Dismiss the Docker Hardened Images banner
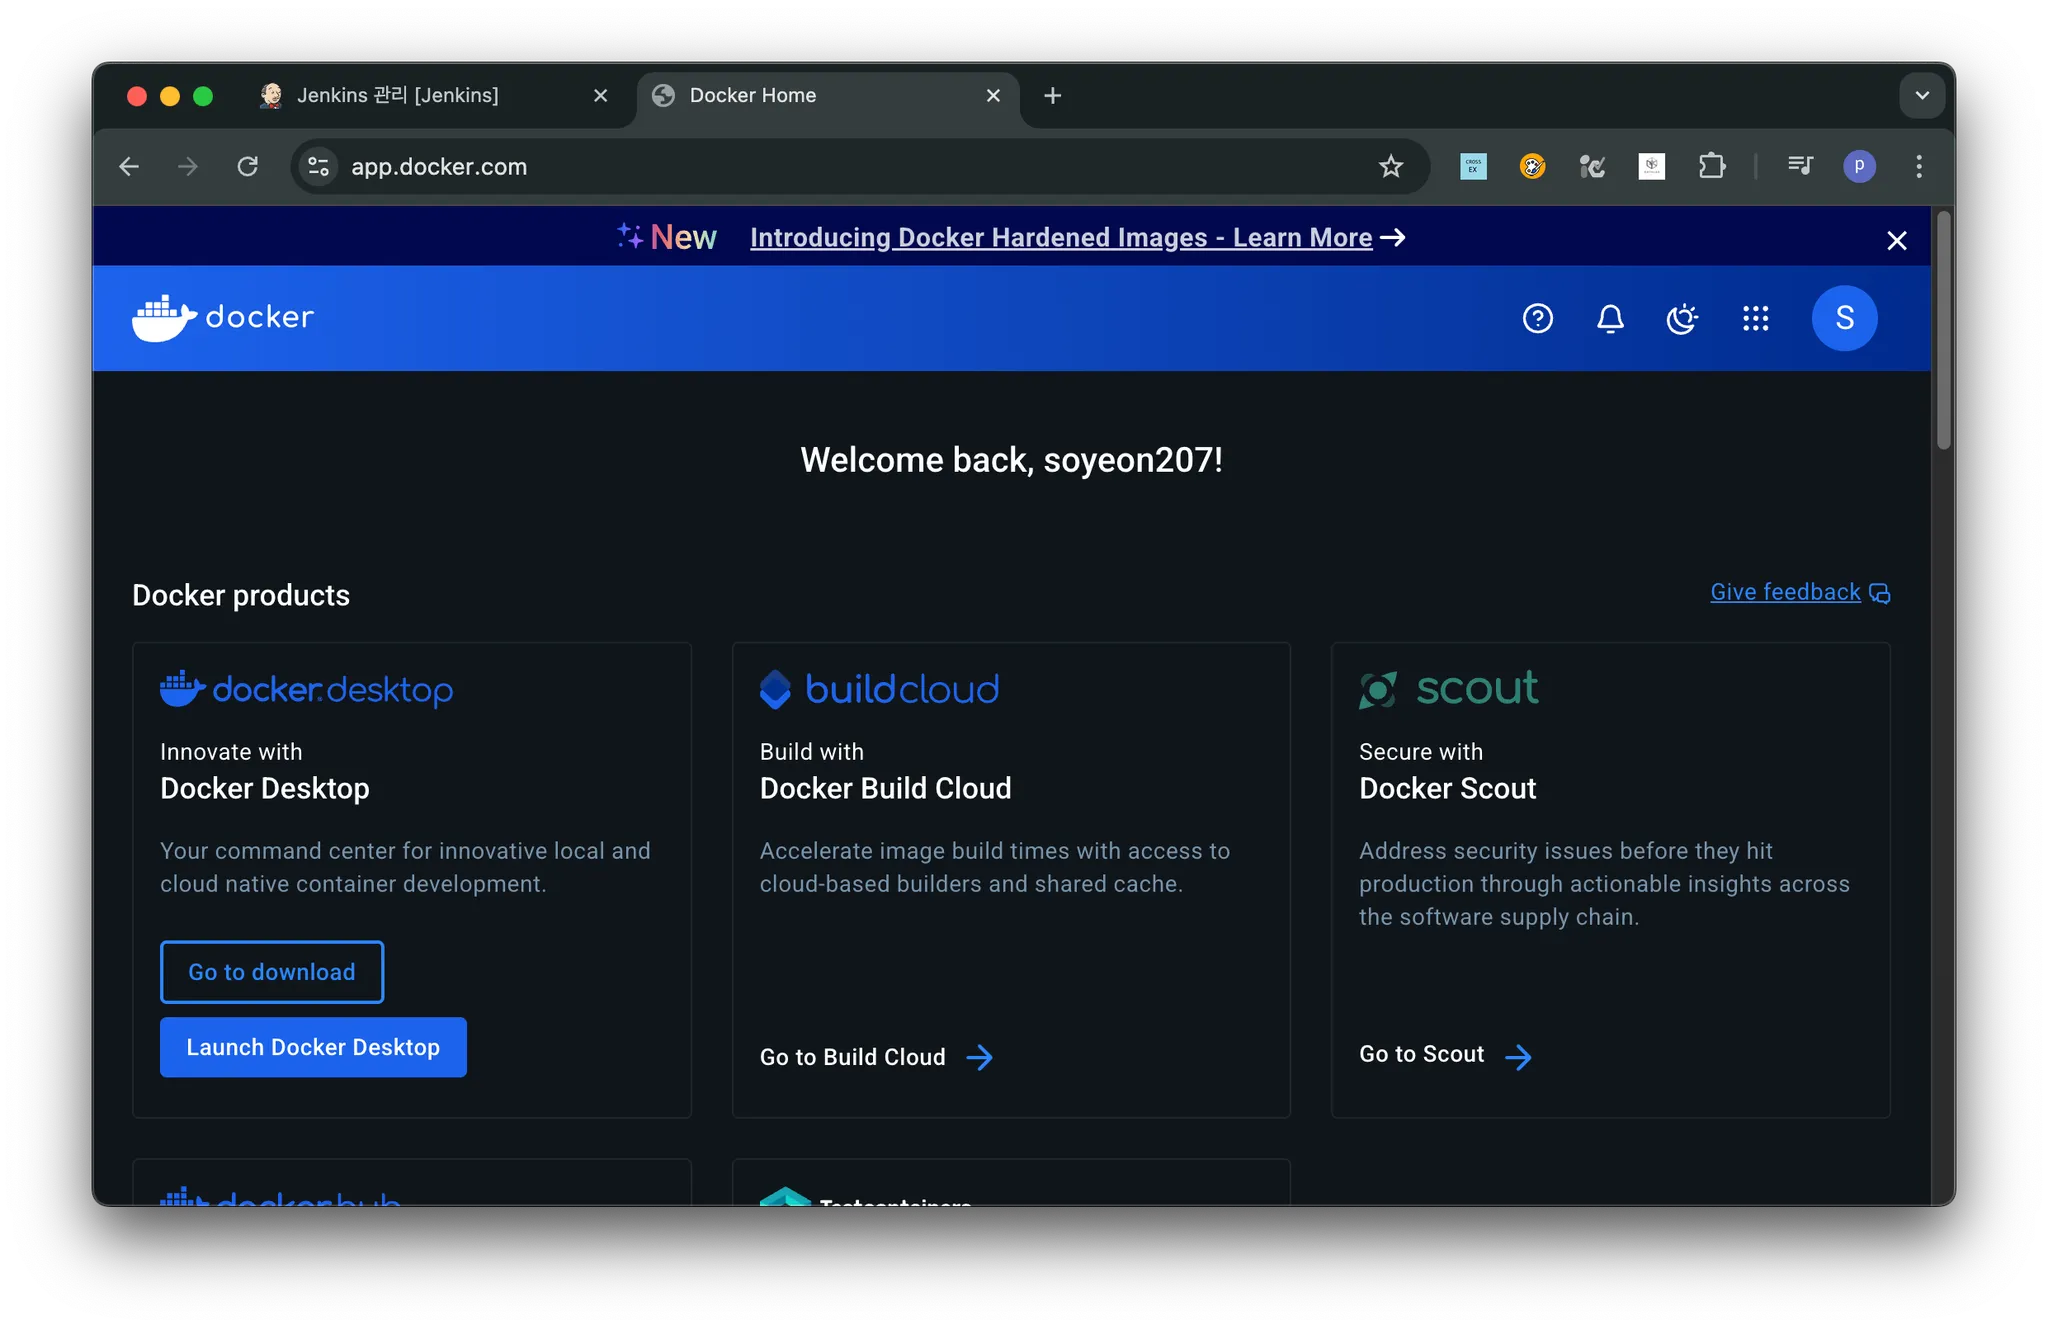 click(x=1896, y=240)
